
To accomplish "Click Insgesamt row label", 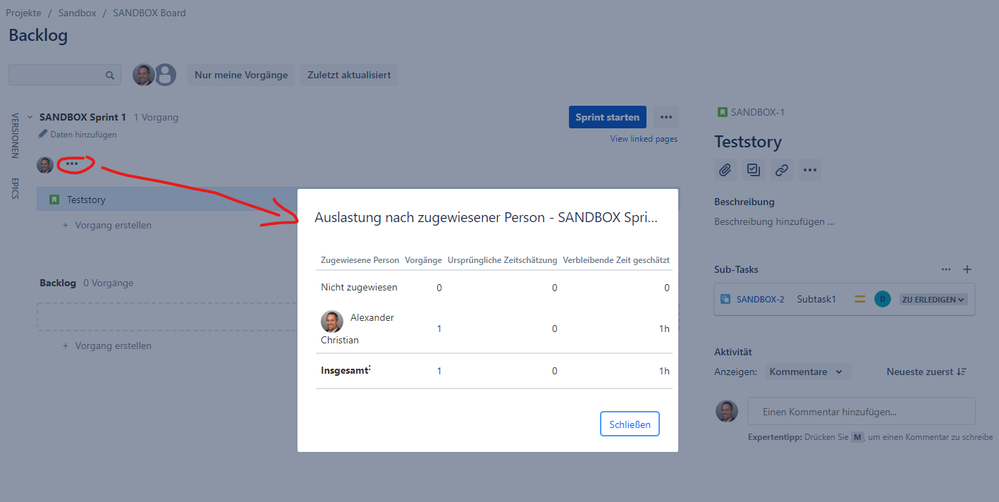I will [345, 371].
